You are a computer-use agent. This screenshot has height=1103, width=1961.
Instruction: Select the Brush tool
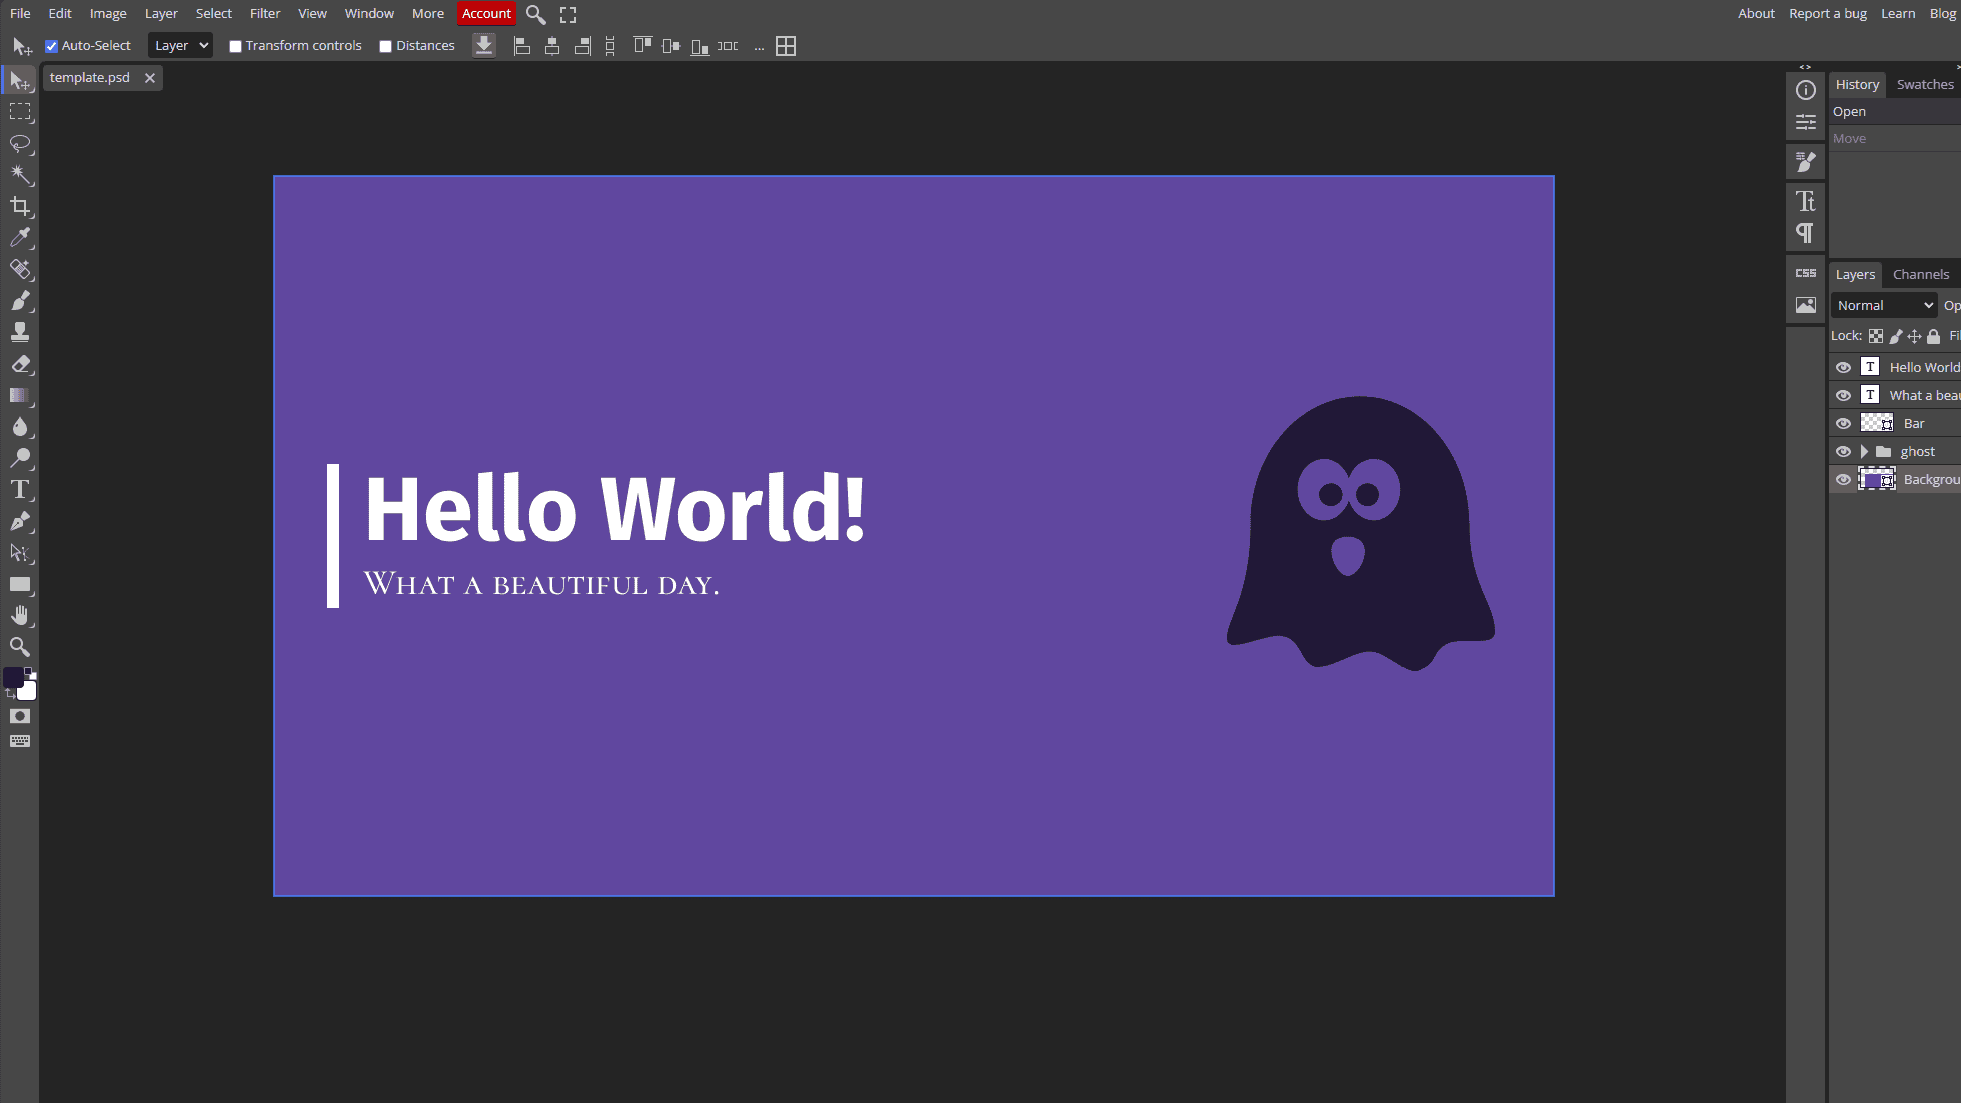coord(20,301)
